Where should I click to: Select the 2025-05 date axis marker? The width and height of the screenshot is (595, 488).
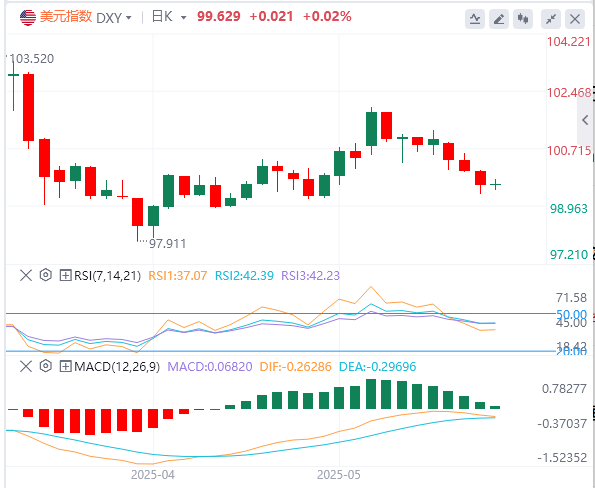click(x=339, y=475)
